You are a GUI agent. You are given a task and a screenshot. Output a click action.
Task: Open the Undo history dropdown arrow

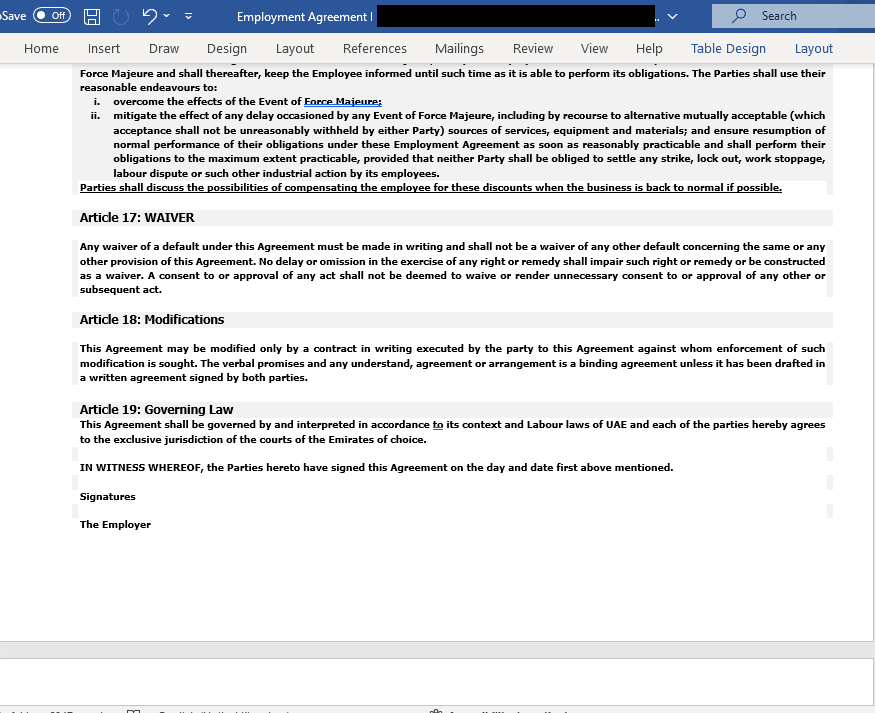[x=166, y=16]
